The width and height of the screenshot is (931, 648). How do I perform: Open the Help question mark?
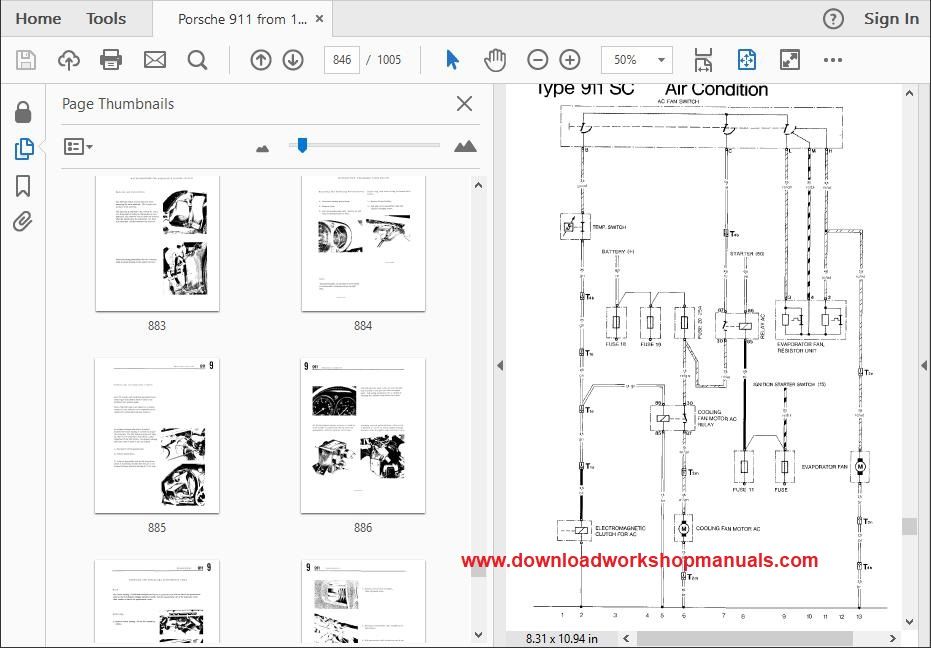coord(833,20)
